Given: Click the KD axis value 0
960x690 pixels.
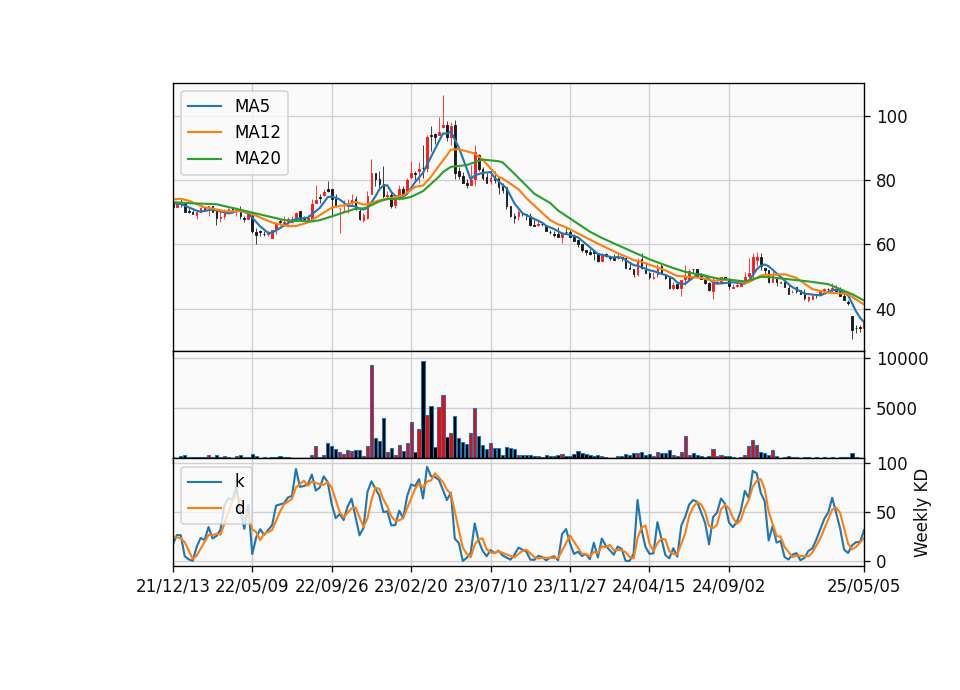Looking at the screenshot, I should point(882,561).
